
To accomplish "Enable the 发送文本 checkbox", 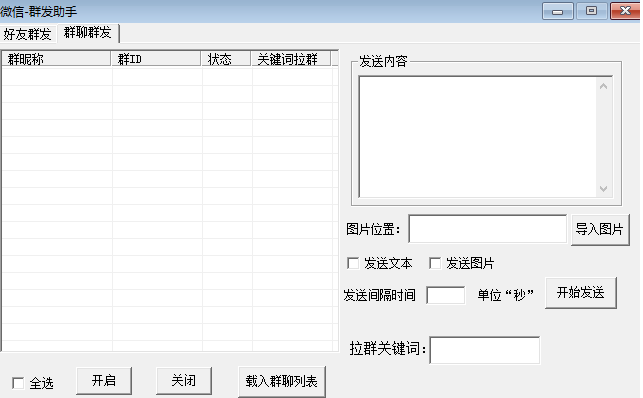I will (x=353, y=263).
